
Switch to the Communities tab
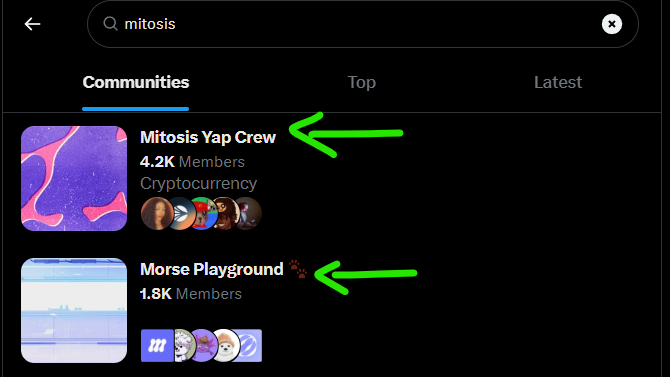coord(136,82)
